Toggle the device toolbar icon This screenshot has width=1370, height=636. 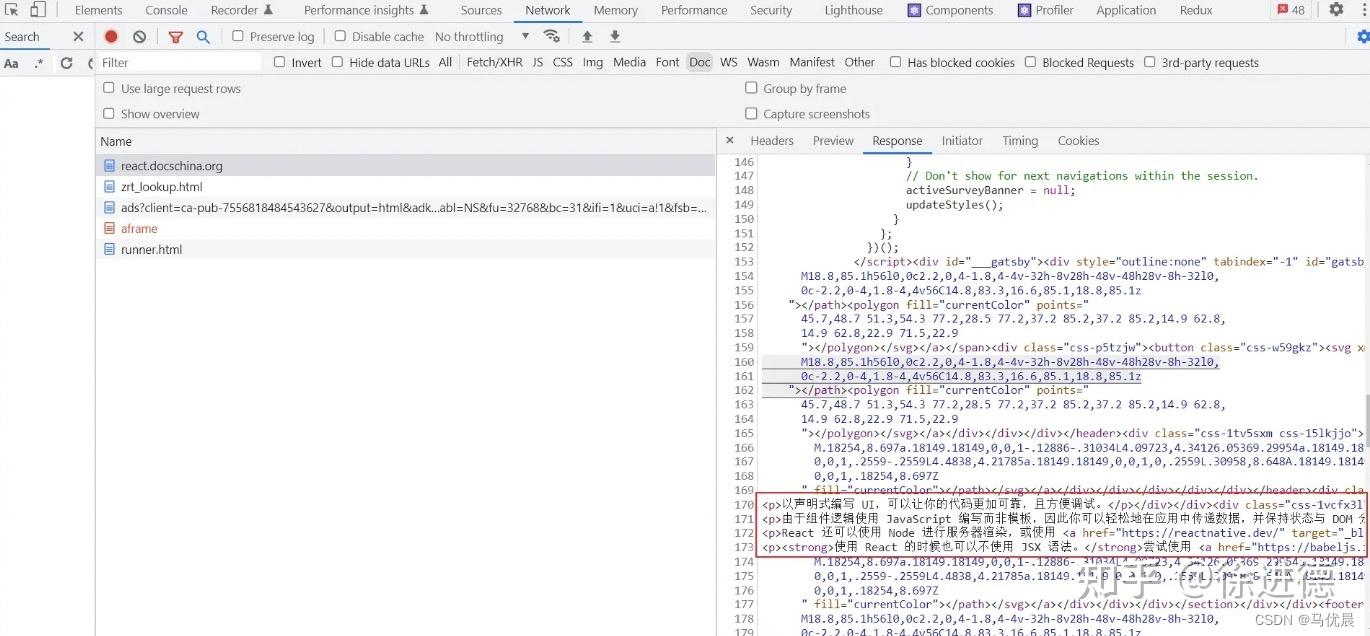(37, 10)
